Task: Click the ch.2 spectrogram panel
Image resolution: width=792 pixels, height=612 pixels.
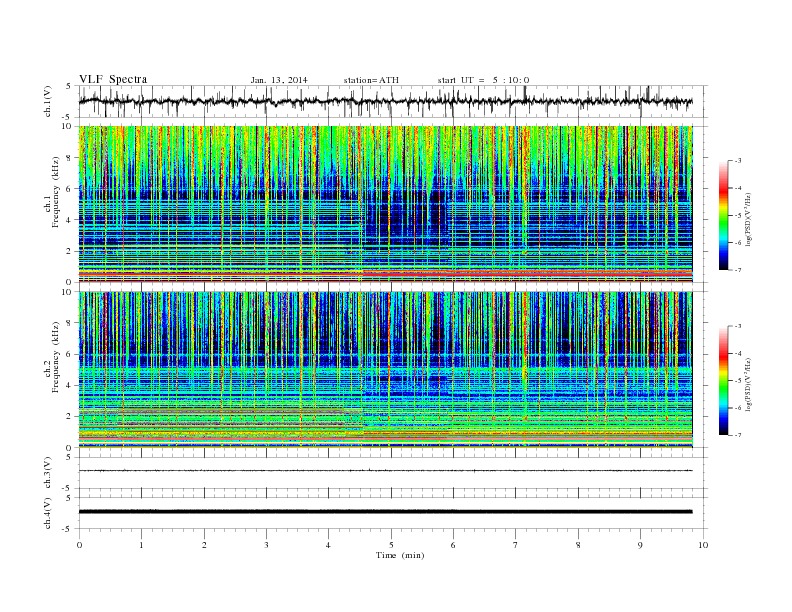Action: tap(385, 370)
